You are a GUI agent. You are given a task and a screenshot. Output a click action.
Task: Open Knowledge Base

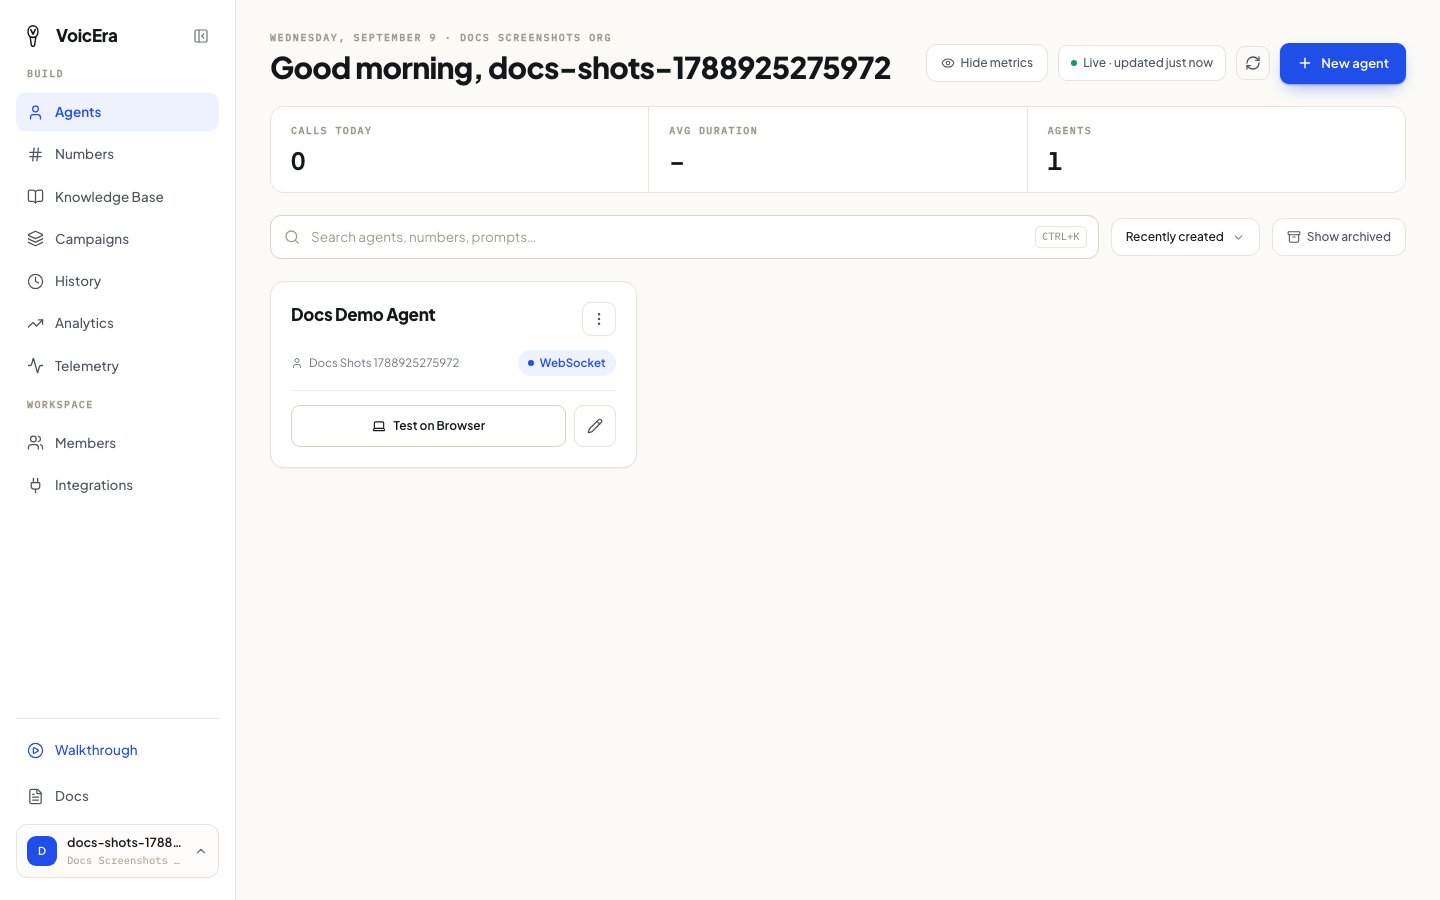tap(117, 197)
